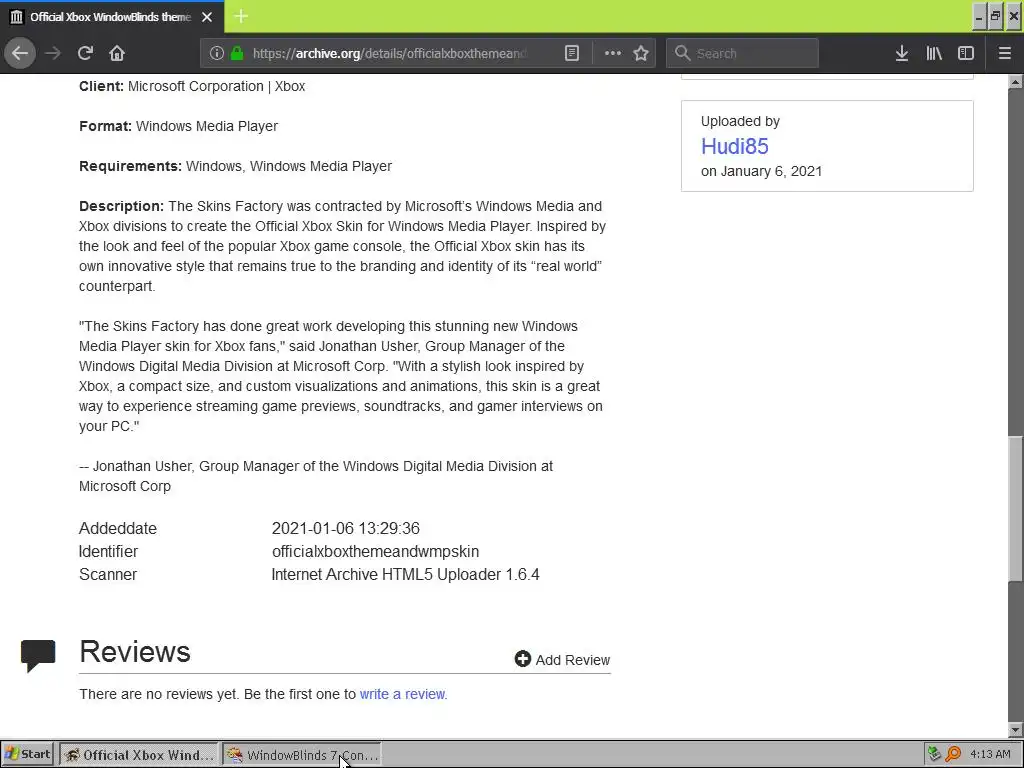Click the Addeddate label
1024x768 pixels.
click(118, 528)
